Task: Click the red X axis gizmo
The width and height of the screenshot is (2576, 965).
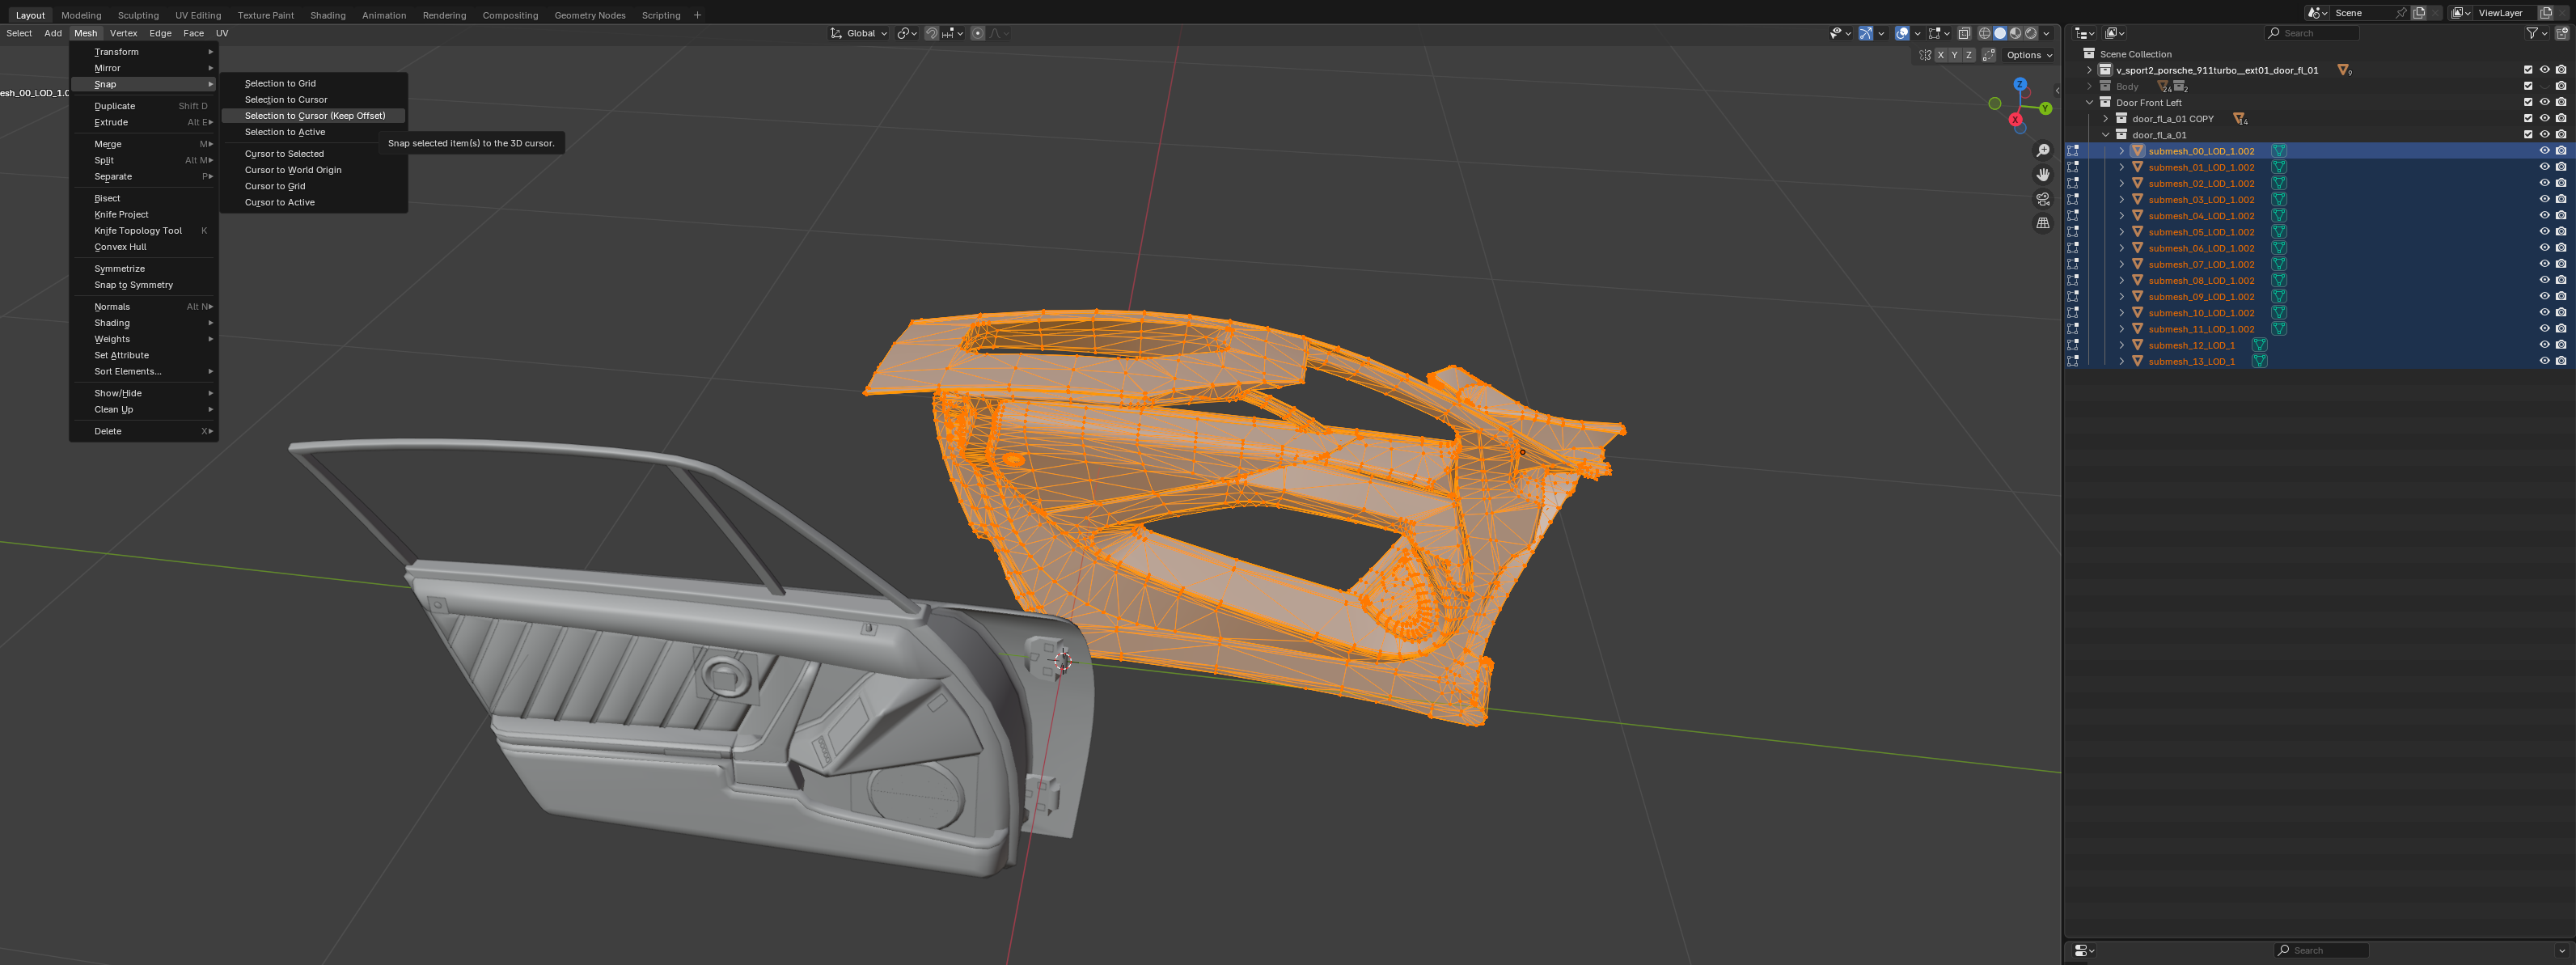Action: pos(2015,120)
